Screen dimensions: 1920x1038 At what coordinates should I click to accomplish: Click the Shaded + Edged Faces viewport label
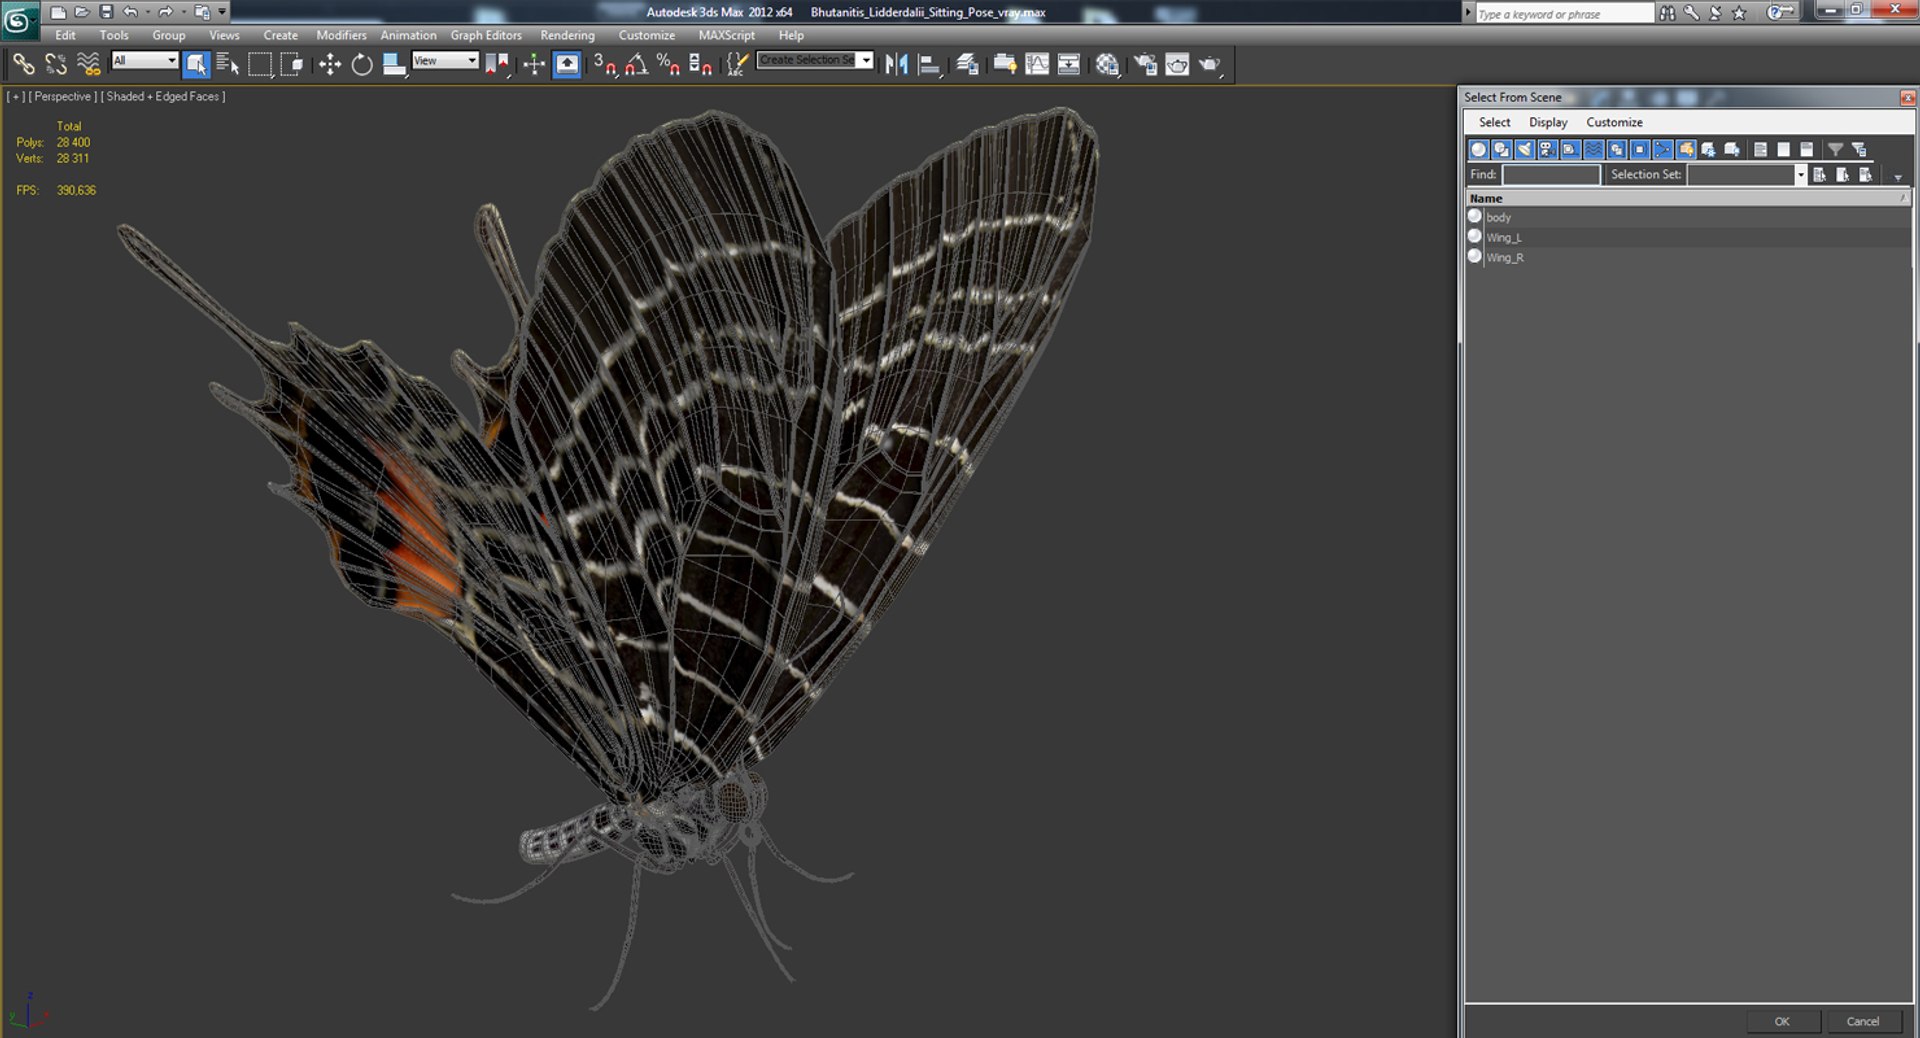tap(163, 97)
